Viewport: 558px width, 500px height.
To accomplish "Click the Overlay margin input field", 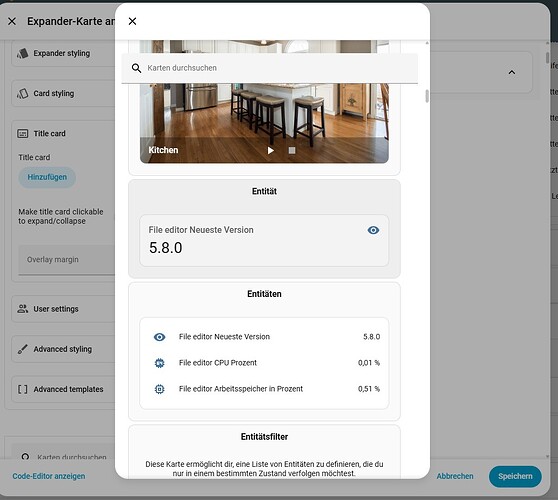I will click(67, 260).
